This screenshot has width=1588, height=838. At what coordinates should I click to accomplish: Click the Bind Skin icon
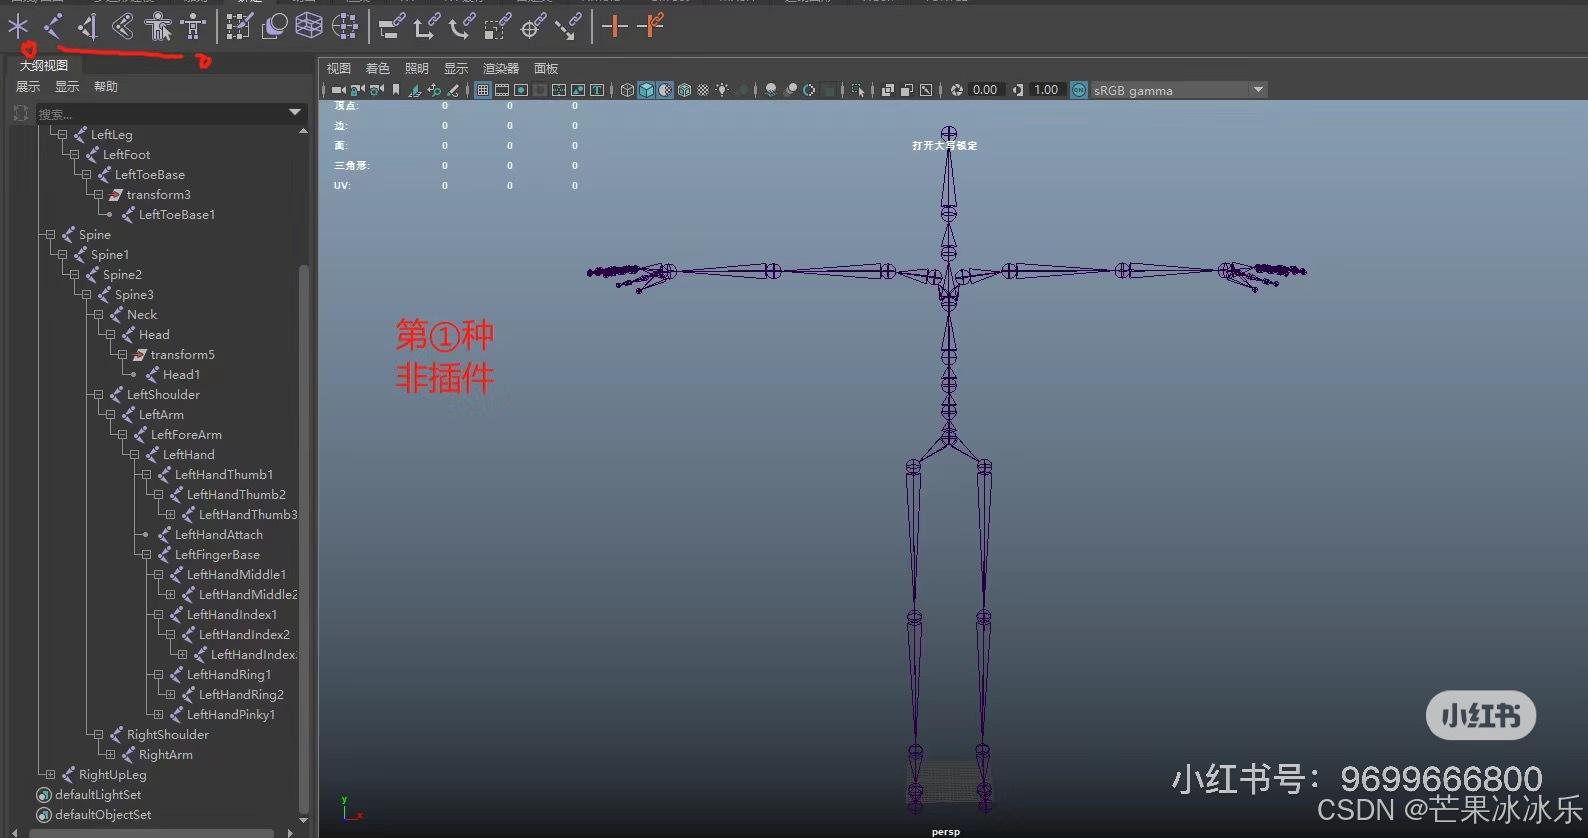pyautogui.click(x=122, y=27)
